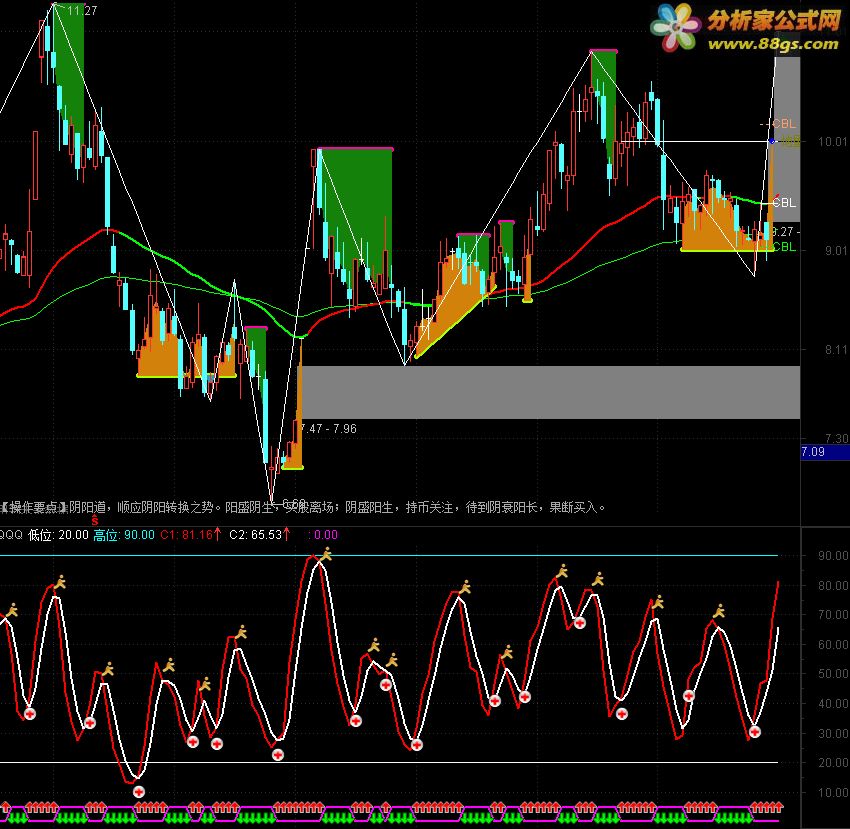The height and width of the screenshot is (829, 850).
Task: Click the C1: 81.16 value
Action: pos(186,535)
